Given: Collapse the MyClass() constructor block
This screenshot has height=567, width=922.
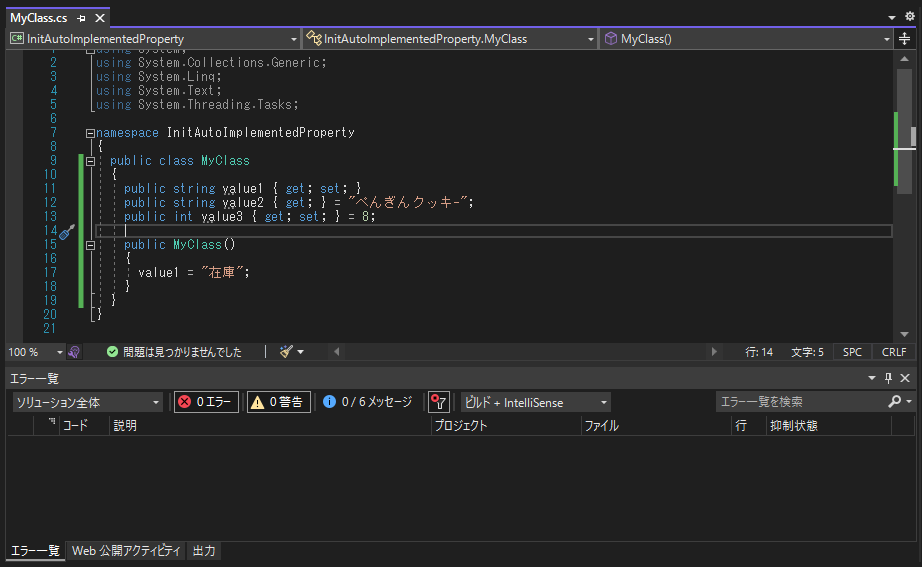Looking at the screenshot, I should (x=90, y=245).
